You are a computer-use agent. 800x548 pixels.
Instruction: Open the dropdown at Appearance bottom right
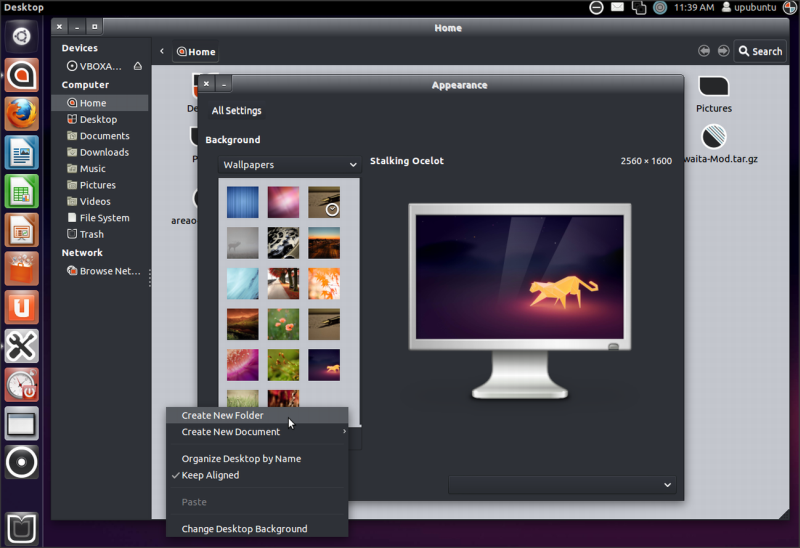click(562, 485)
